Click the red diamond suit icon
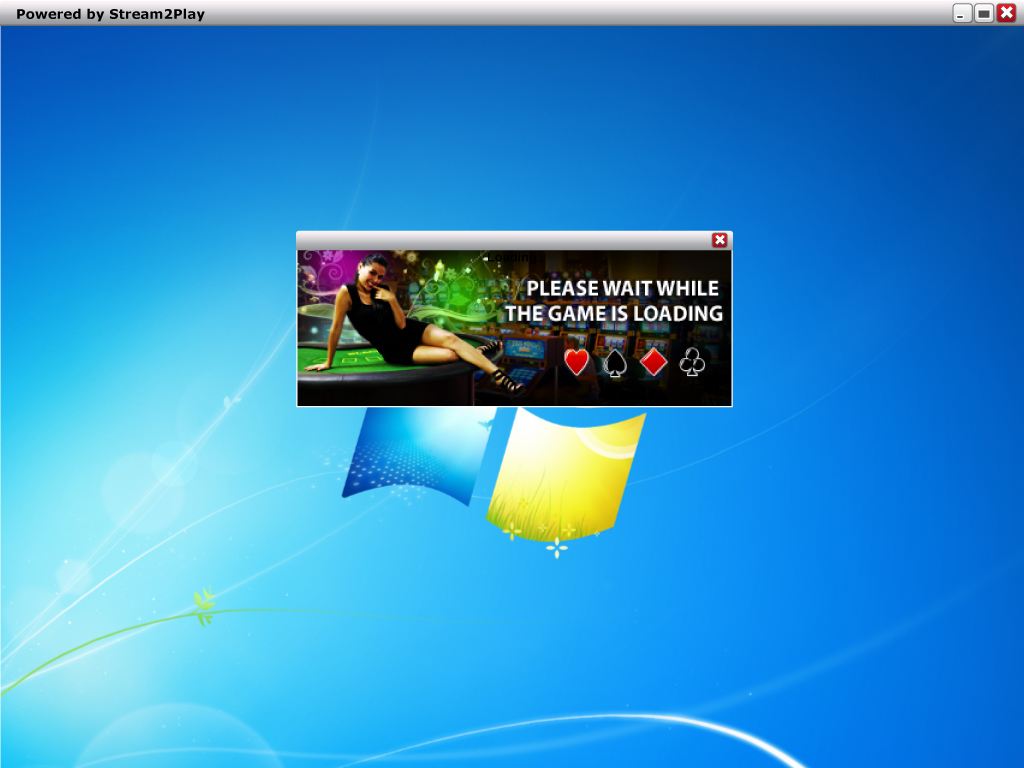Viewport: 1024px width, 768px height. 654,362
